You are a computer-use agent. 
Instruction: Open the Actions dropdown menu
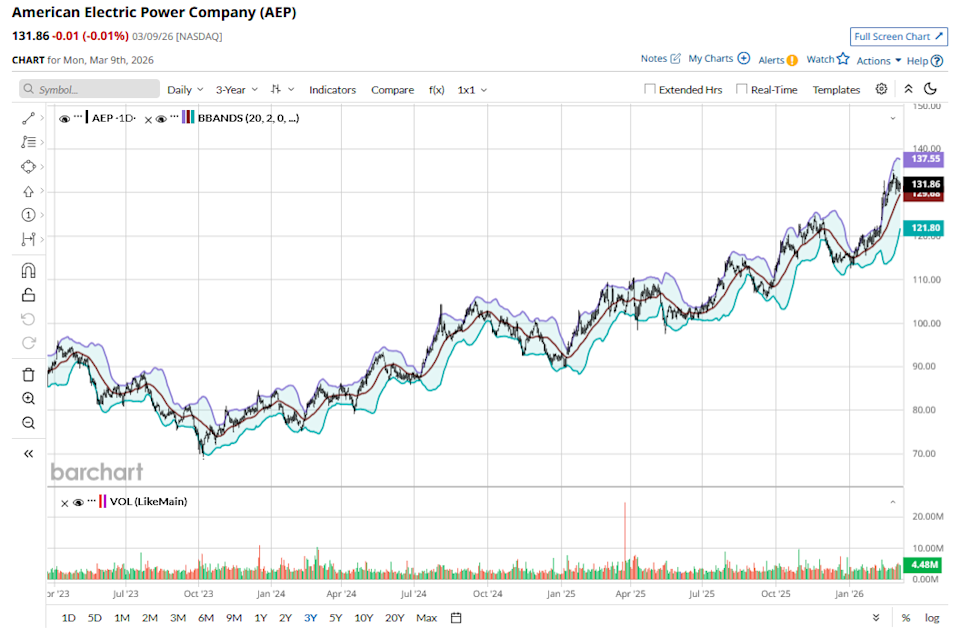coord(874,60)
